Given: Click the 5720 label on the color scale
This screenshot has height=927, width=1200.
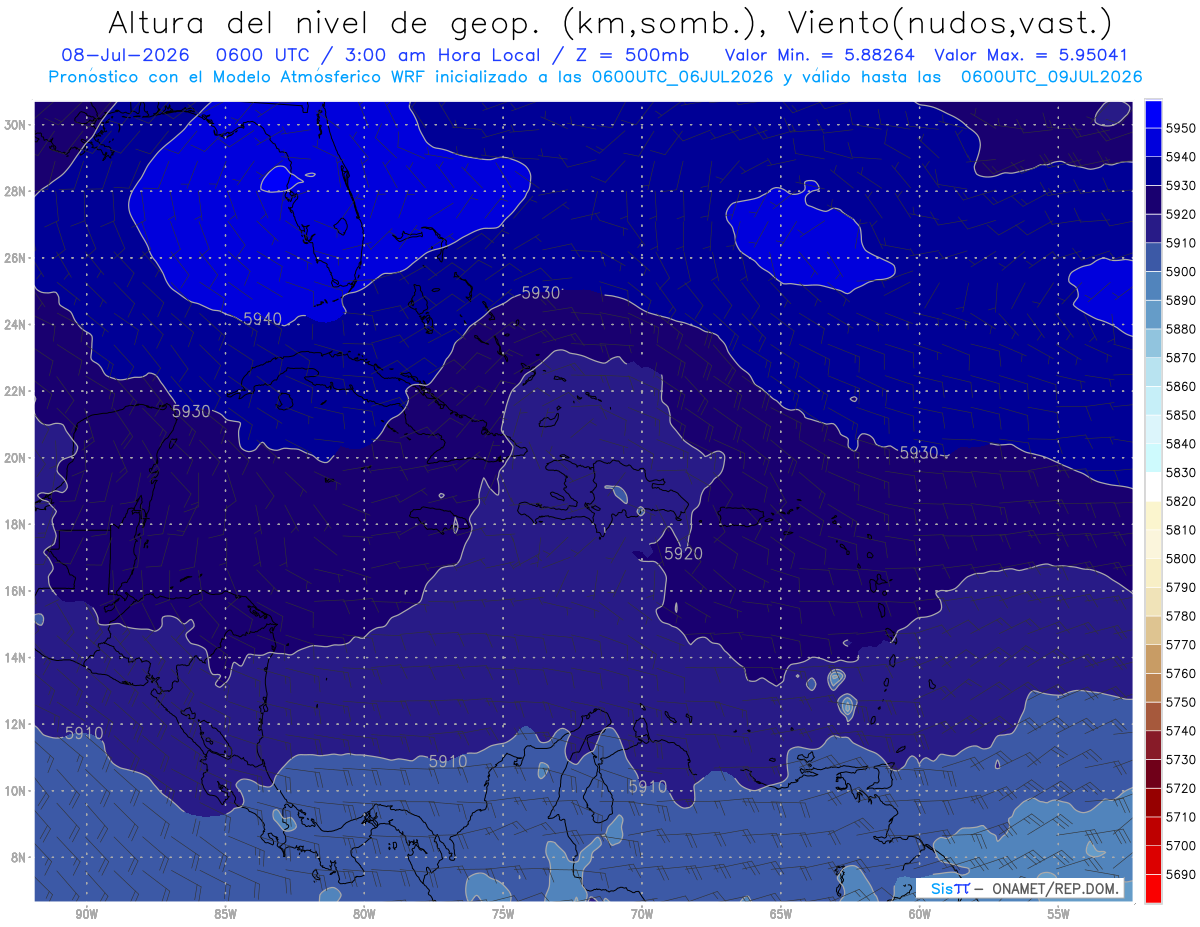Looking at the screenshot, I should 1180,788.
